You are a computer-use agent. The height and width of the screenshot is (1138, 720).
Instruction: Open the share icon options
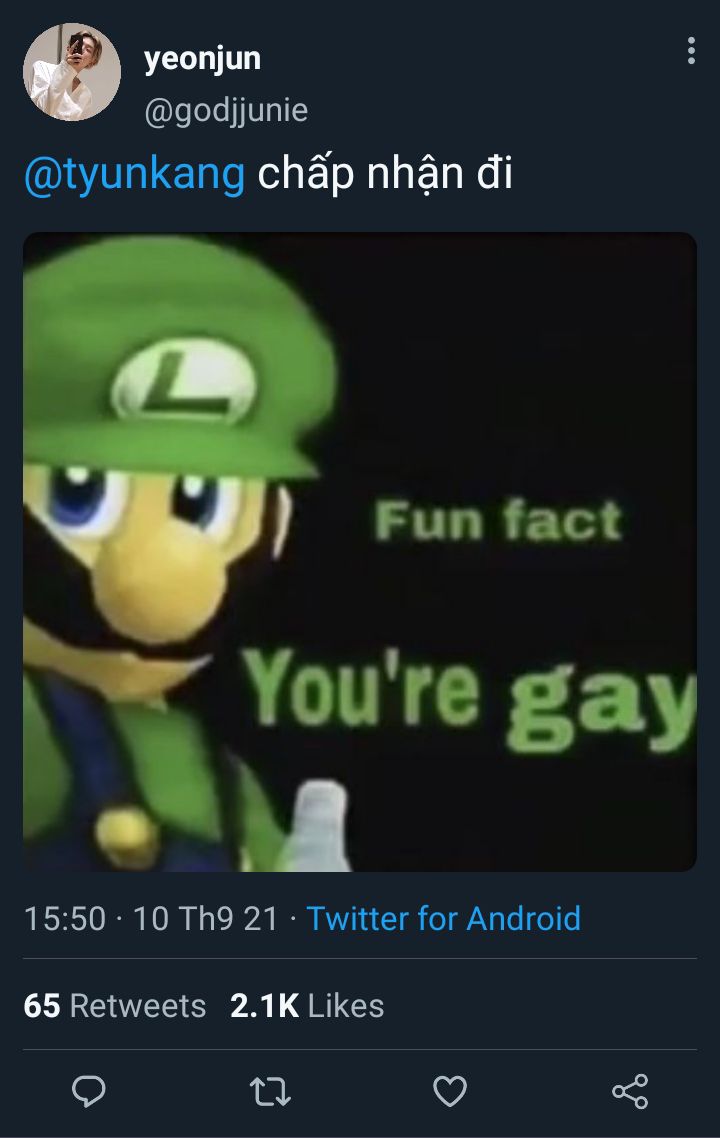pyautogui.click(x=630, y=1091)
